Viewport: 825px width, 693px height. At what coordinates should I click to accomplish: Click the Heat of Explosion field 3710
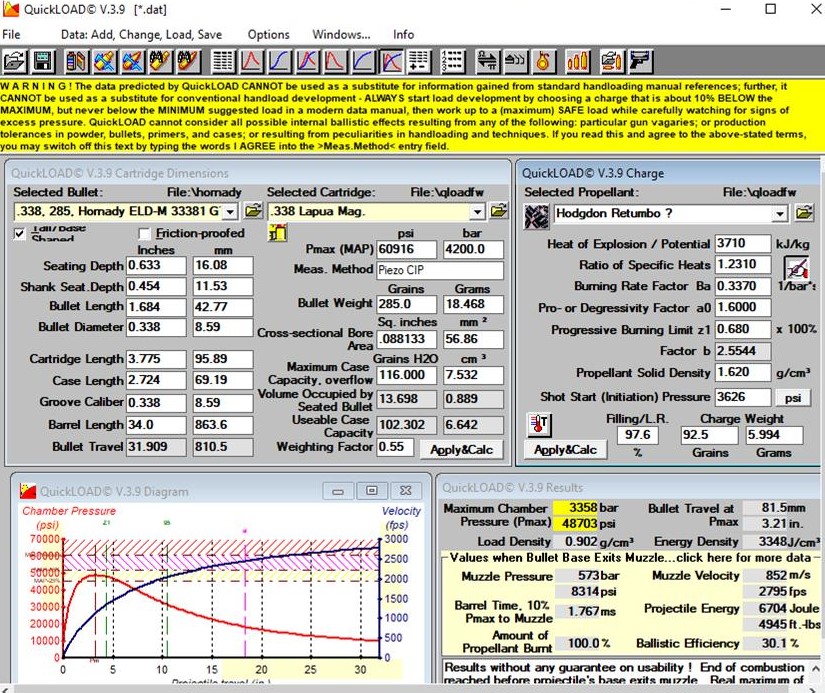[x=742, y=243]
